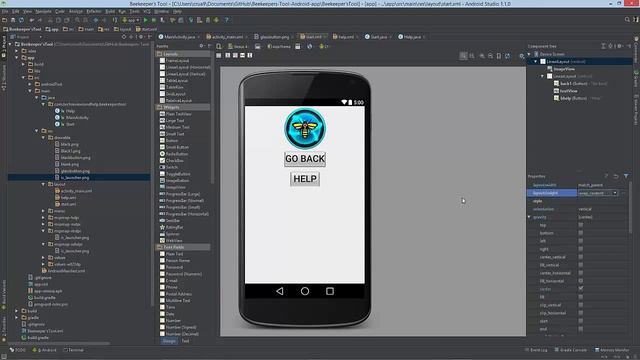Expand the values folder in project tree

pyautogui.click(x=43, y=257)
